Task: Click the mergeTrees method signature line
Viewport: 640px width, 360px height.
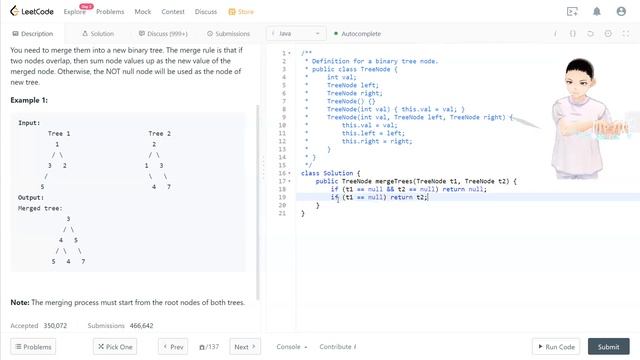Action: tap(416, 181)
